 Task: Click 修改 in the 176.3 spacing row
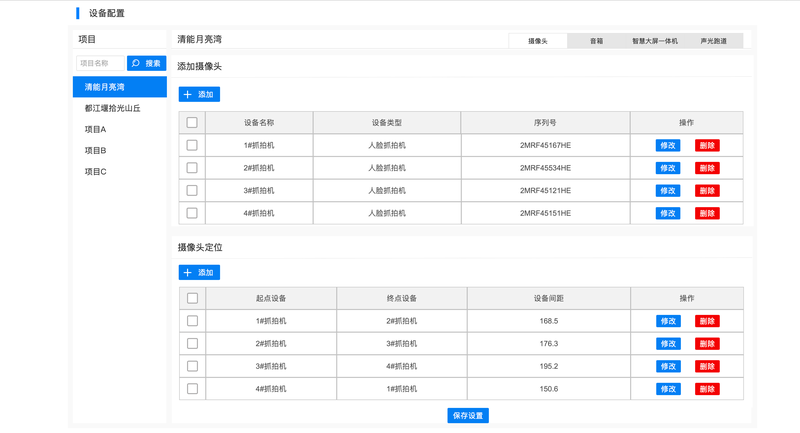[668, 344]
